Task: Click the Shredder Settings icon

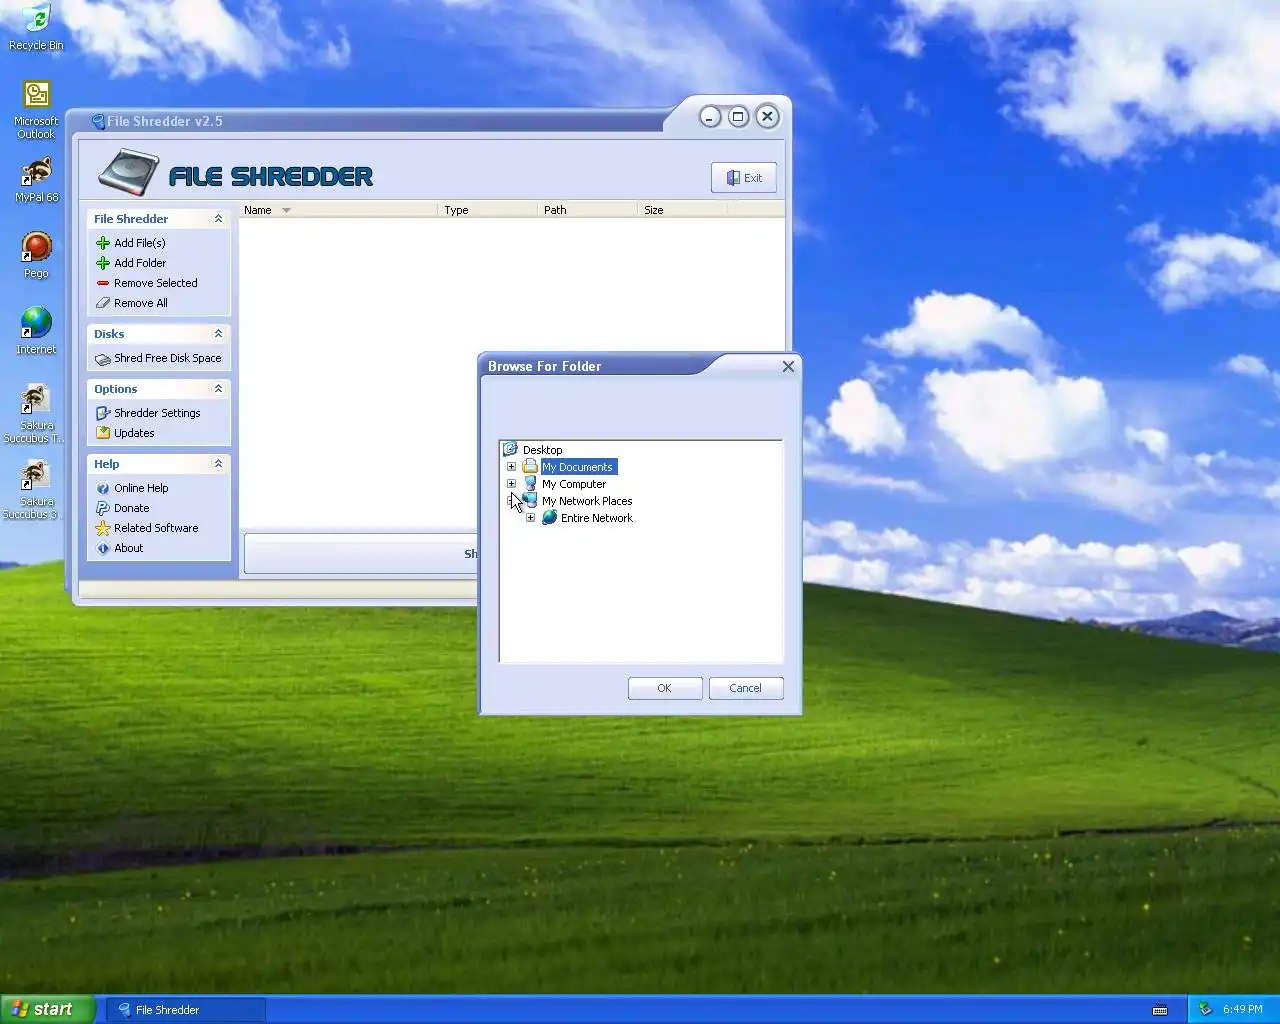Action: [102, 413]
